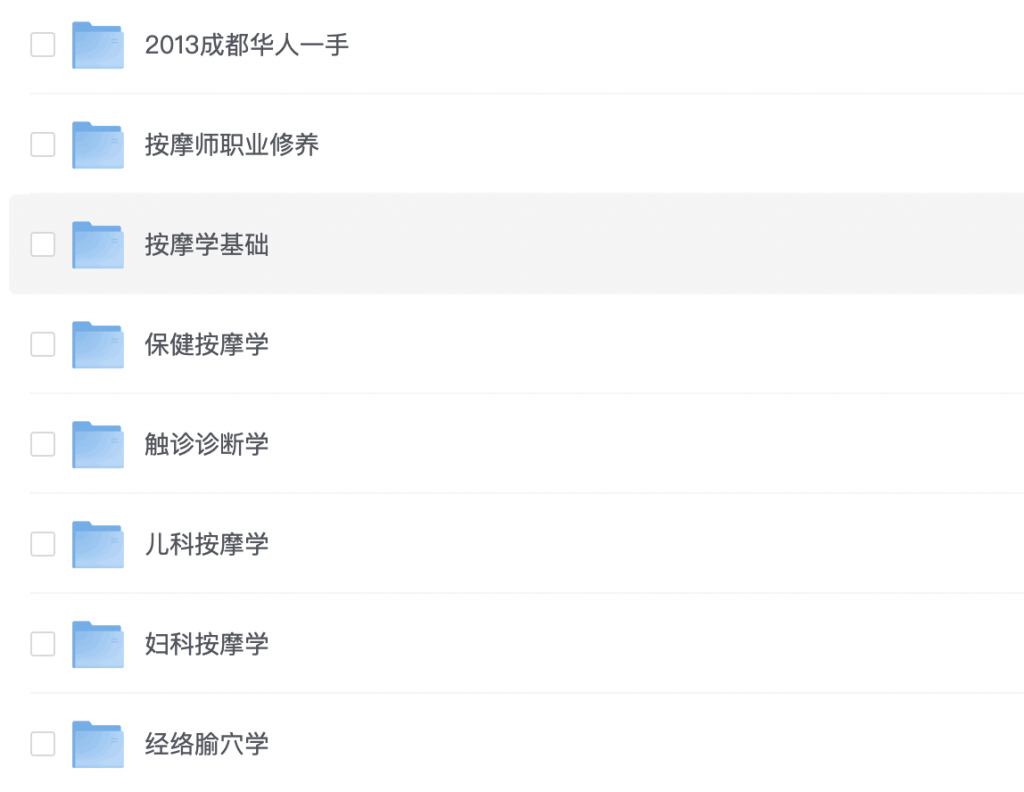Open the 儿科按摩学 folder icon
The height and width of the screenshot is (792, 1024).
click(x=97, y=545)
